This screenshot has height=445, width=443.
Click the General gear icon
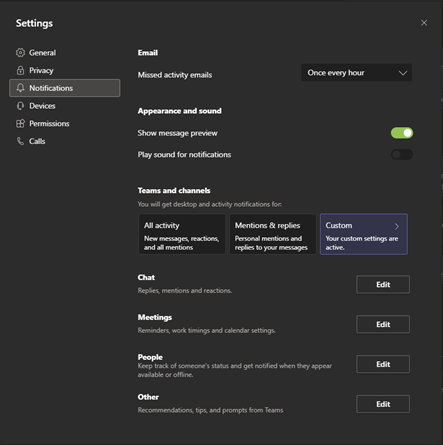click(x=20, y=53)
